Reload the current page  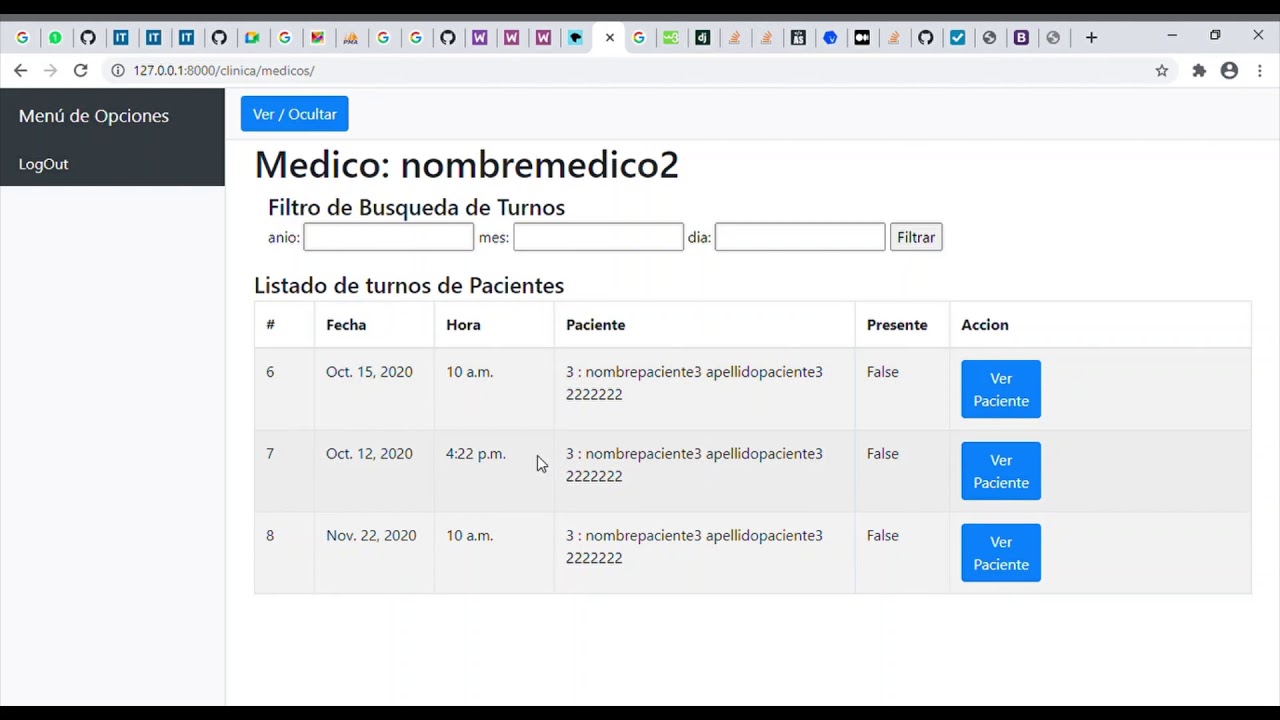(81, 70)
